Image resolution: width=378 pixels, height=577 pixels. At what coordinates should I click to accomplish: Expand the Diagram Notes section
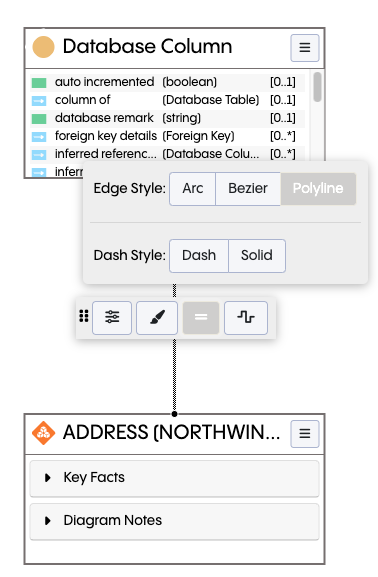[174, 521]
